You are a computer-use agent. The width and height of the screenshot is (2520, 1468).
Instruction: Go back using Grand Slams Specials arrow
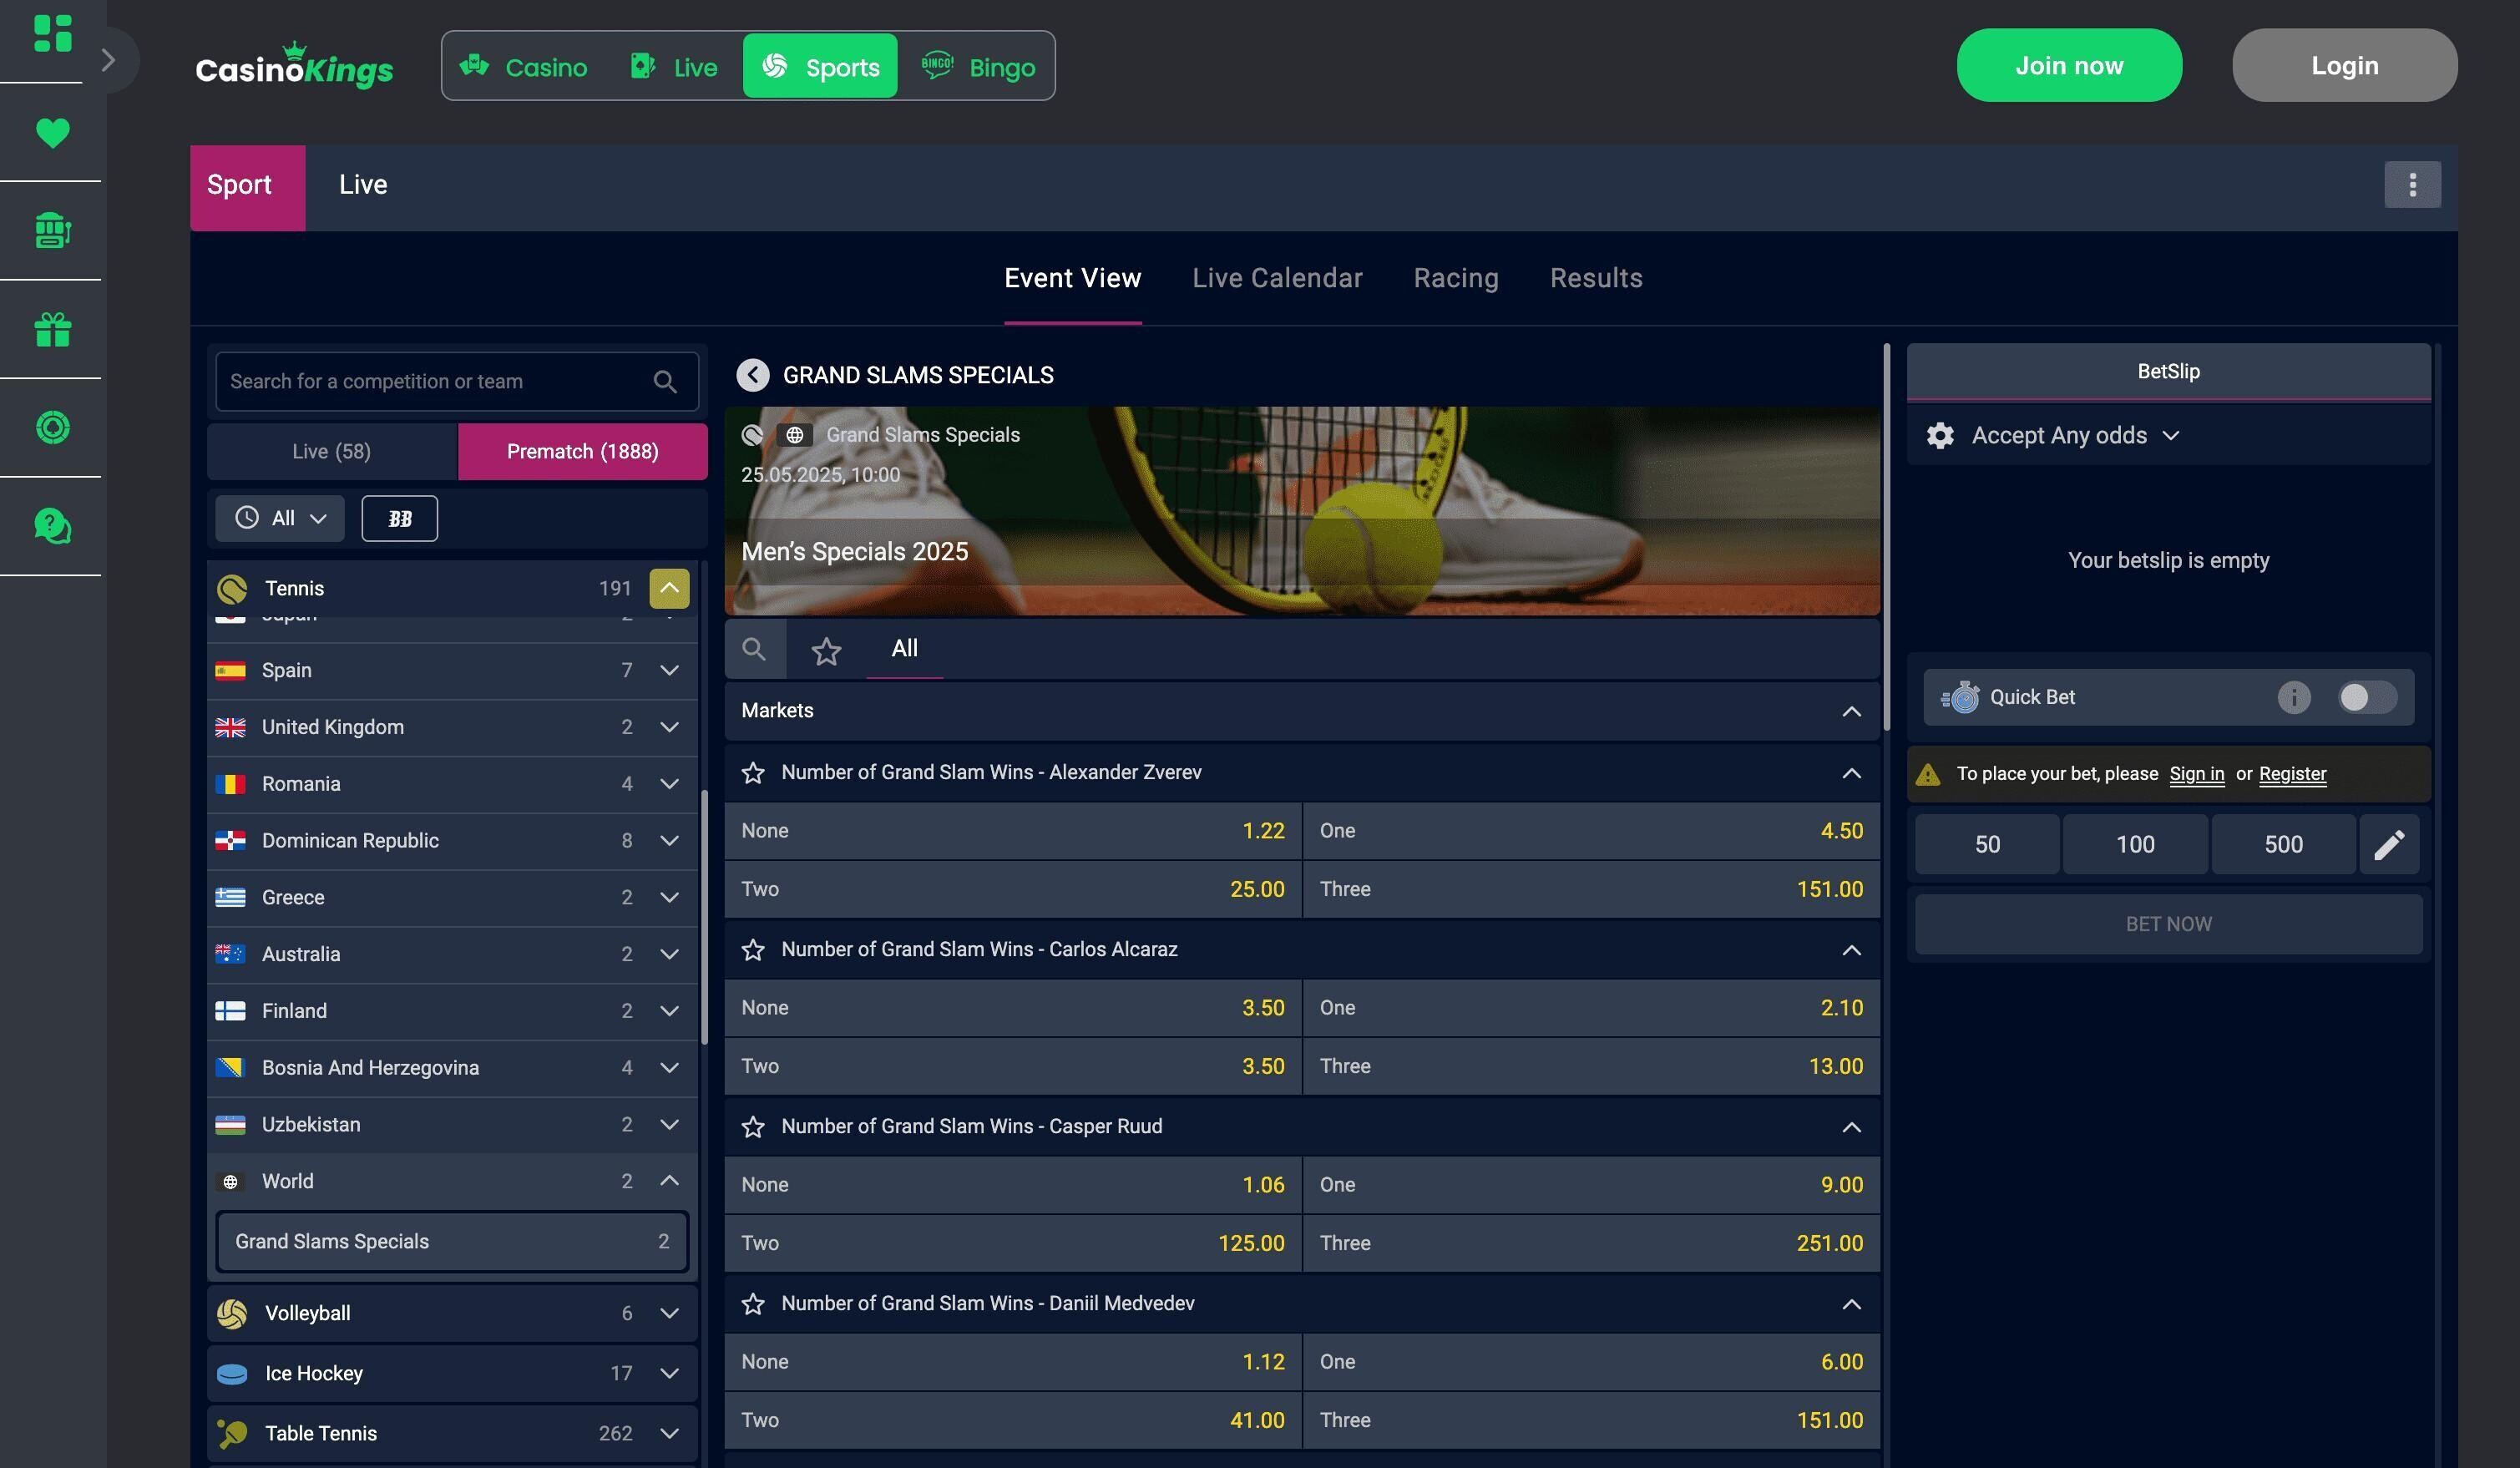pos(753,375)
